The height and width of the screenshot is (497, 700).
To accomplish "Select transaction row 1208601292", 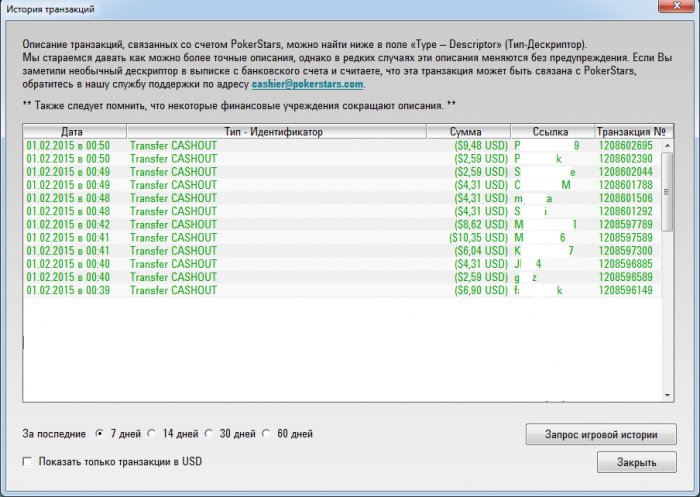I will pos(342,211).
